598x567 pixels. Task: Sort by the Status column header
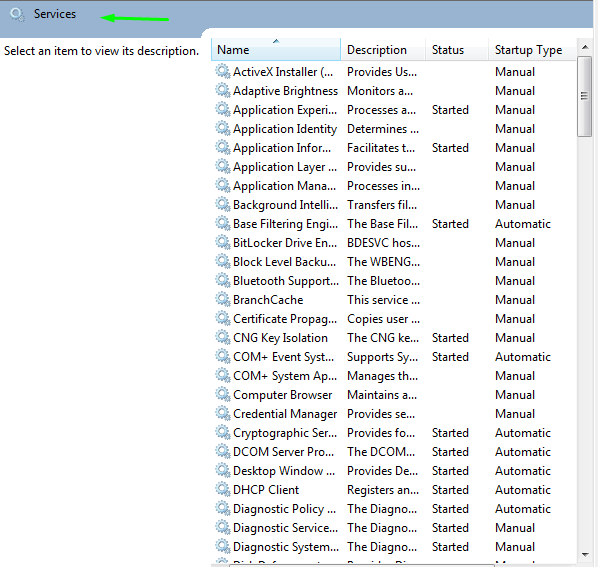pyautogui.click(x=457, y=50)
